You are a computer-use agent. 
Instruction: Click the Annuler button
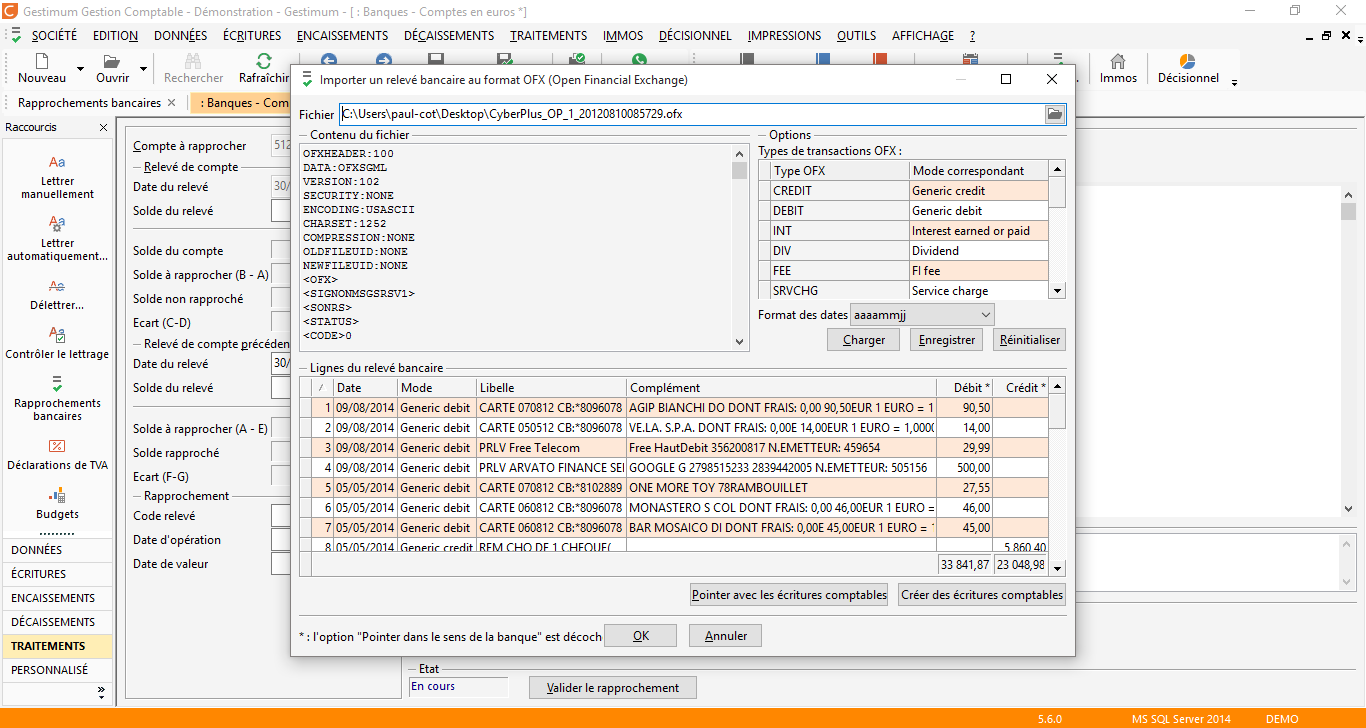click(725, 636)
